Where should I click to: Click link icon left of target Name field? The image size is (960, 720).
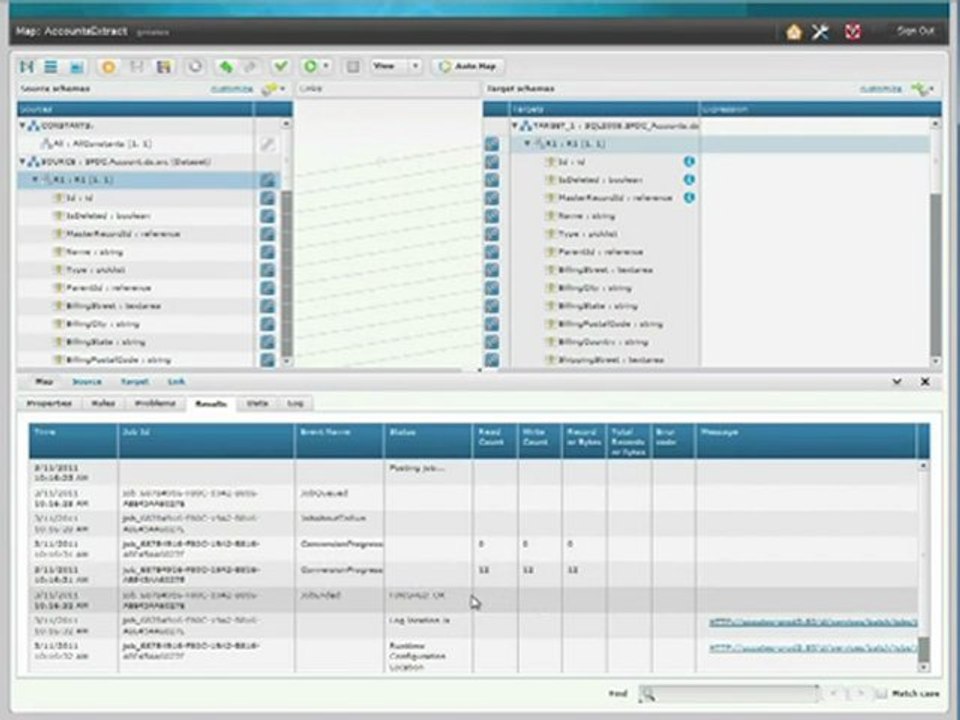tap(492, 216)
